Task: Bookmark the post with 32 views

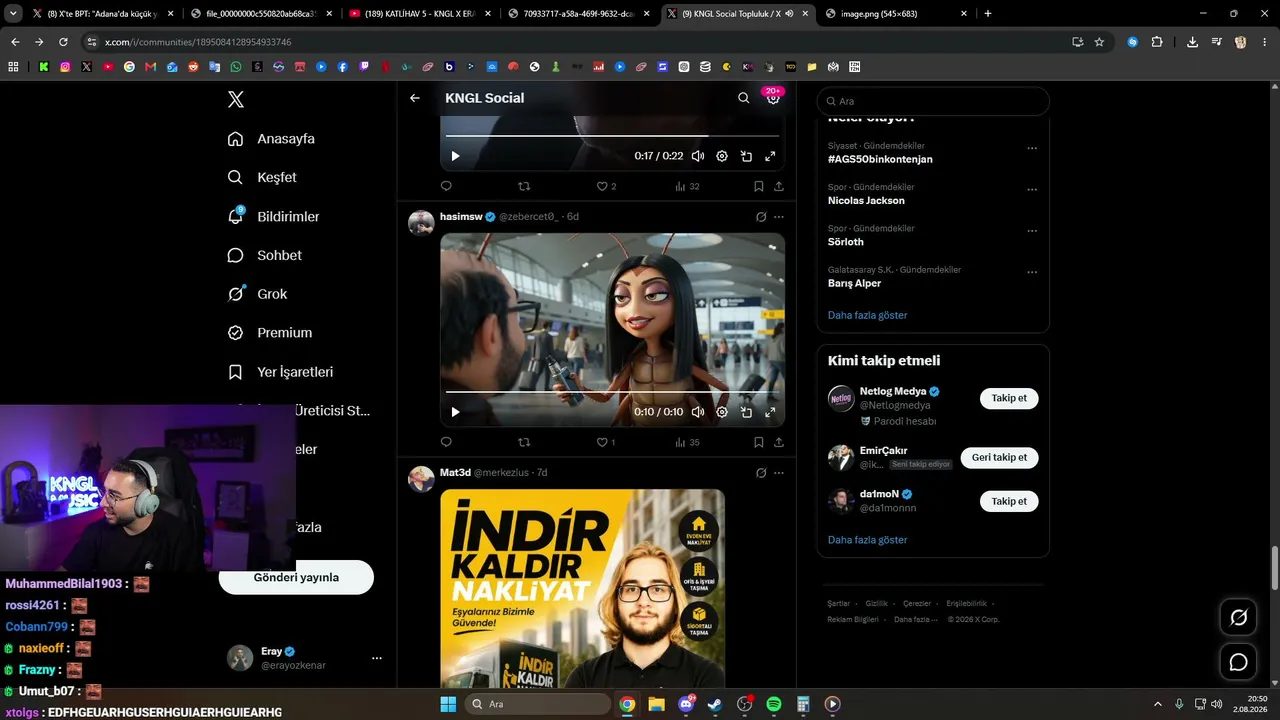Action: tap(759, 186)
